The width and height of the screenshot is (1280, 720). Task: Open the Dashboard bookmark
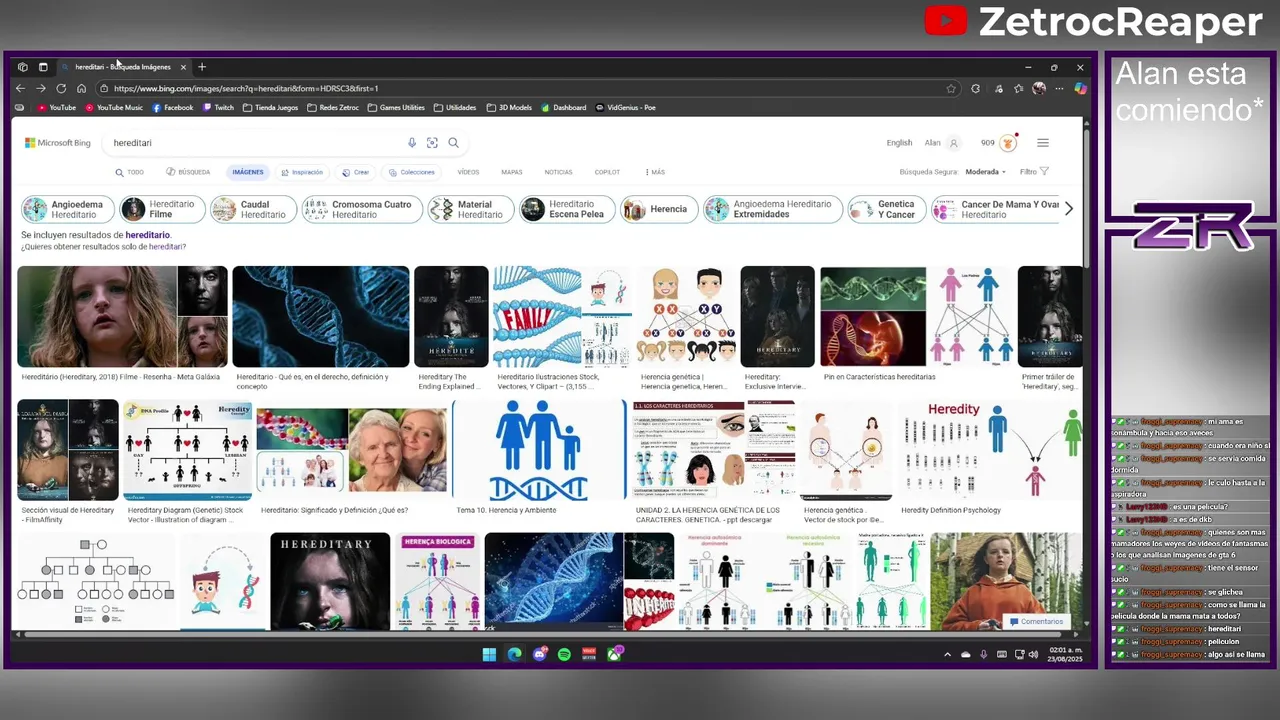tap(564, 108)
